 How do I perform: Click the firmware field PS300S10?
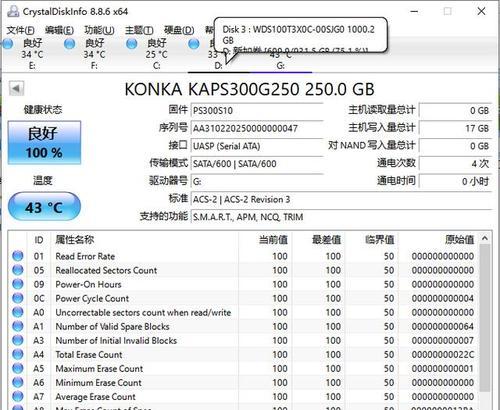pos(257,110)
